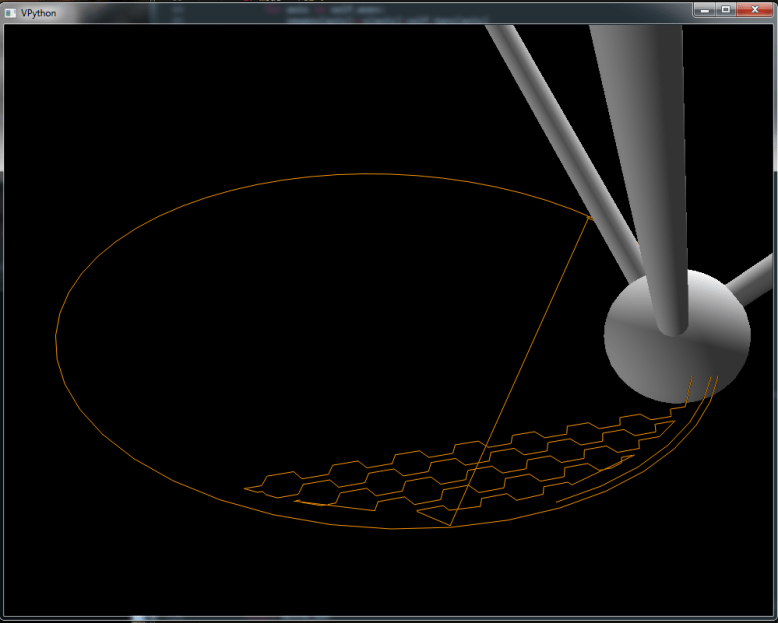Minimize the VPython window

tap(705, 9)
